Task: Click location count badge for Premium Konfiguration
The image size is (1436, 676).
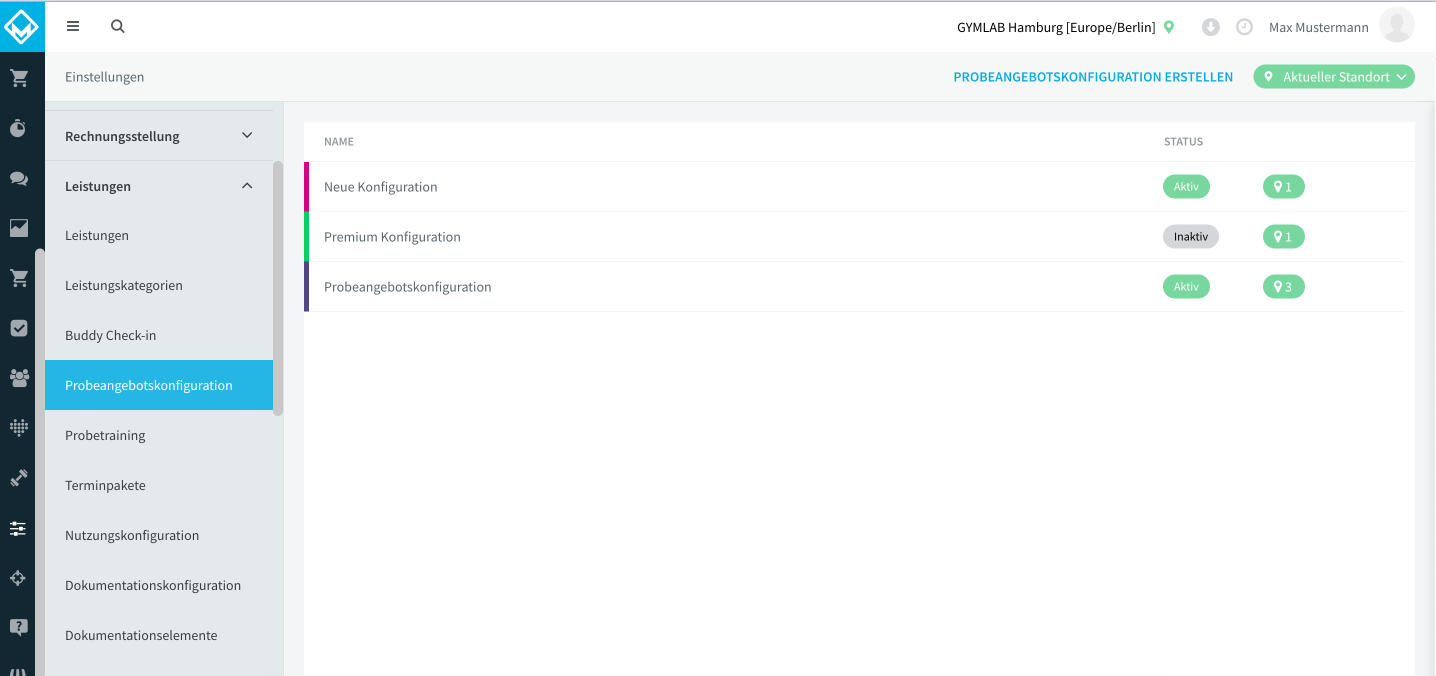Action: click(x=1284, y=237)
